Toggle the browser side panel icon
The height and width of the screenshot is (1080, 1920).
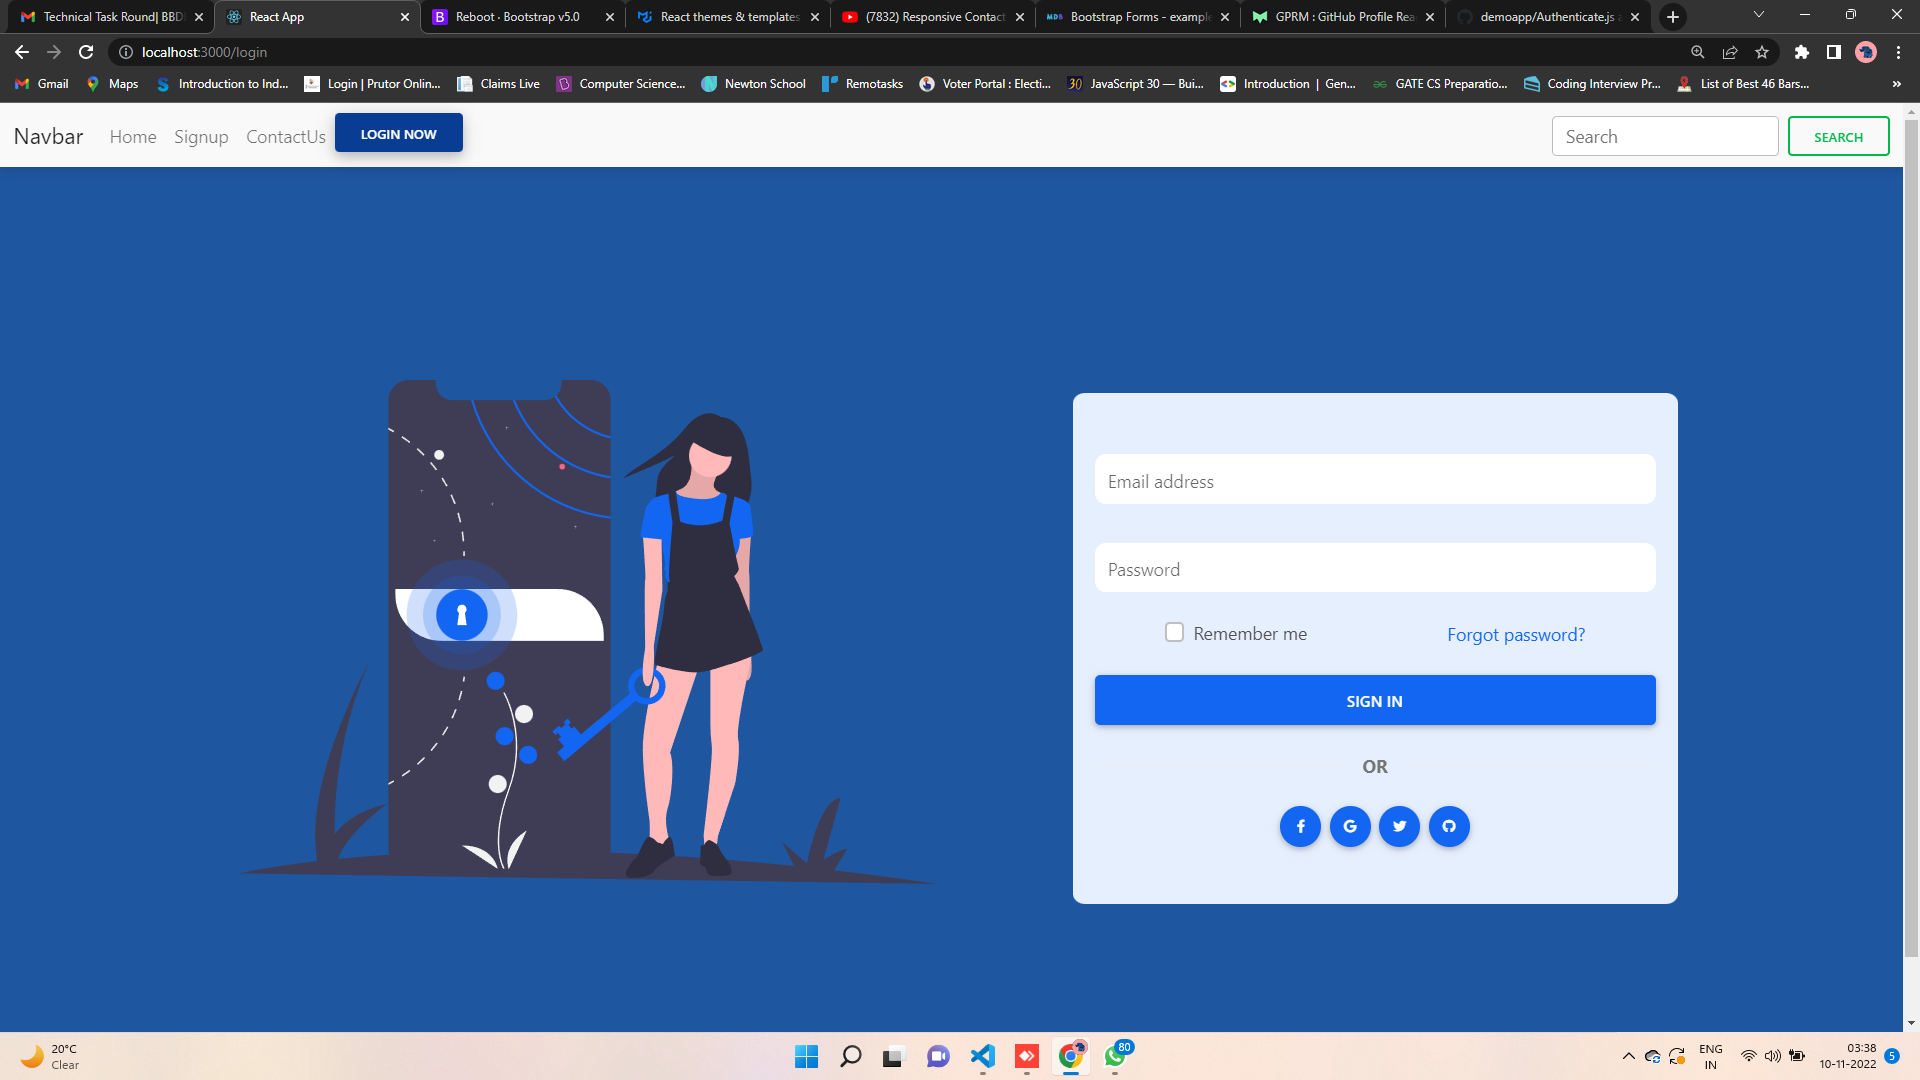click(1833, 52)
